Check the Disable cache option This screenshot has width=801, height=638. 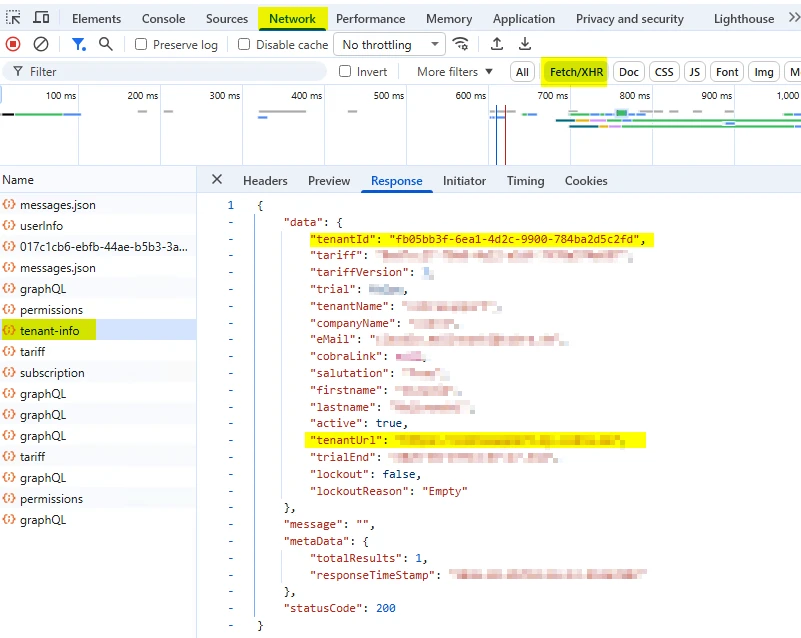click(244, 45)
